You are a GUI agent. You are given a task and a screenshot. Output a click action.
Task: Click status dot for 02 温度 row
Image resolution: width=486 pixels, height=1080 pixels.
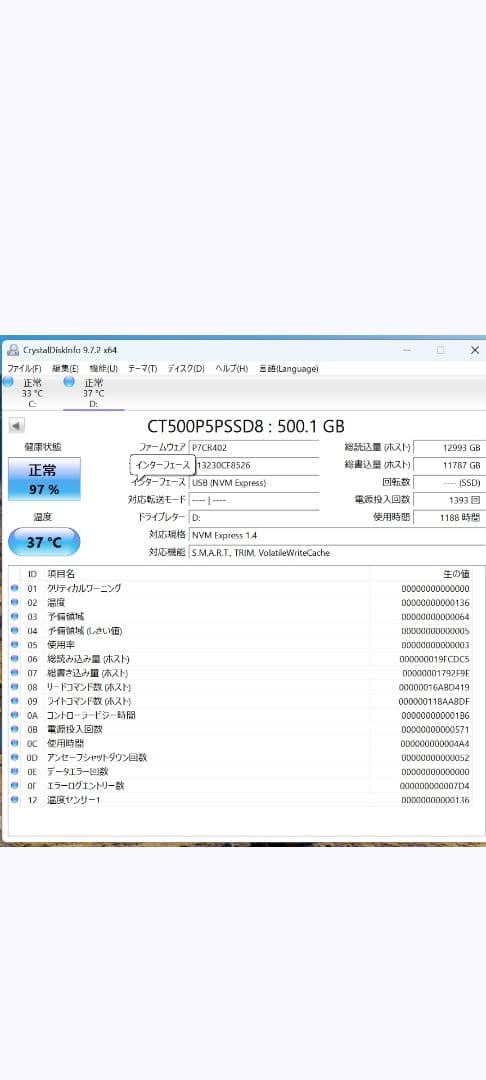pos(15,603)
